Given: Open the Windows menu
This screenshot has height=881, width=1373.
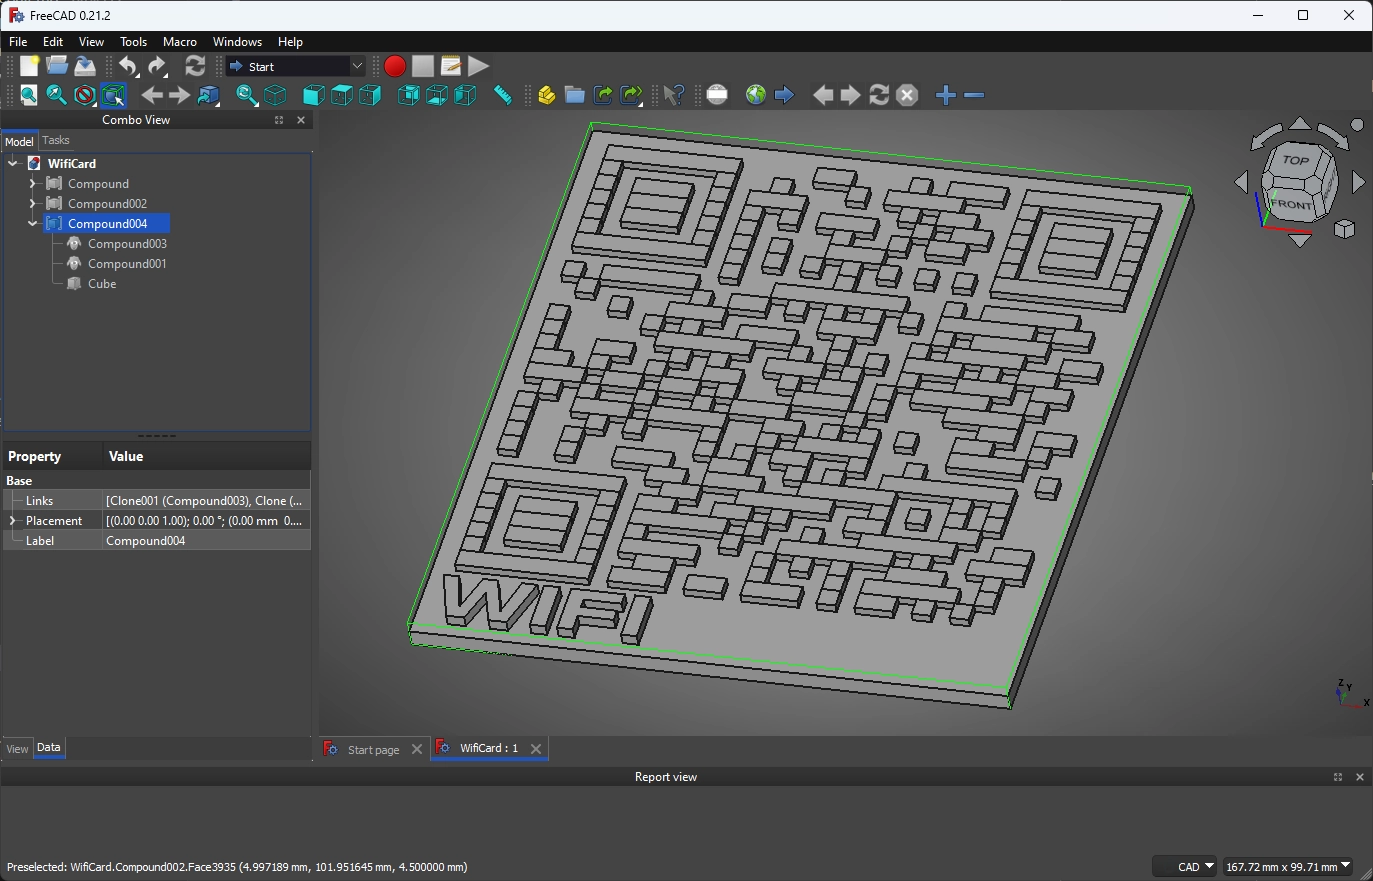Looking at the screenshot, I should (x=237, y=42).
